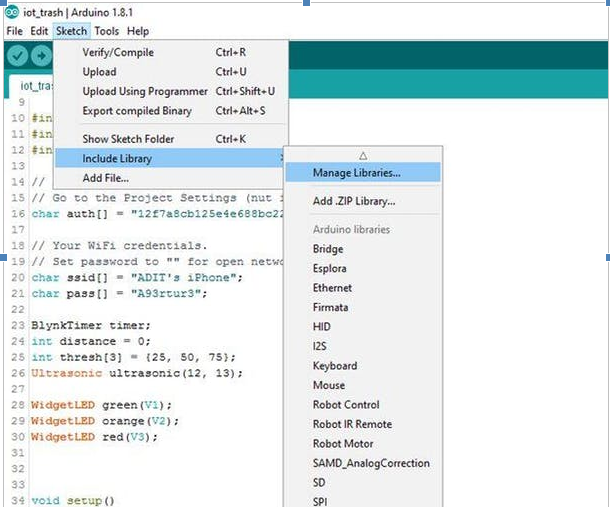Click the "Your WiFi credentials" comment
The height and width of the screenshot is (507, 610).
(x=119, y=246)
